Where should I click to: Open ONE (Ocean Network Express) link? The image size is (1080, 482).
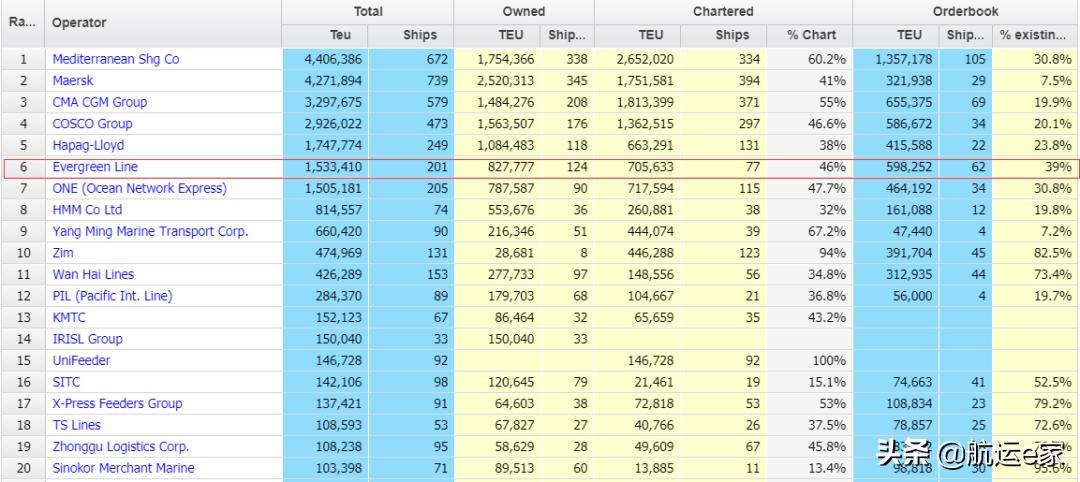139,188
